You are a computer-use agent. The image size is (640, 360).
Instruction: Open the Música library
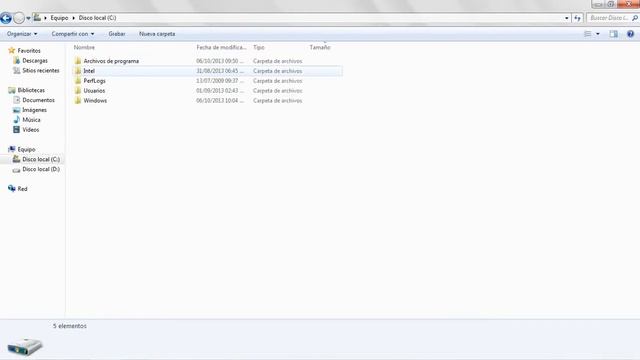click(x=31, y=120)
